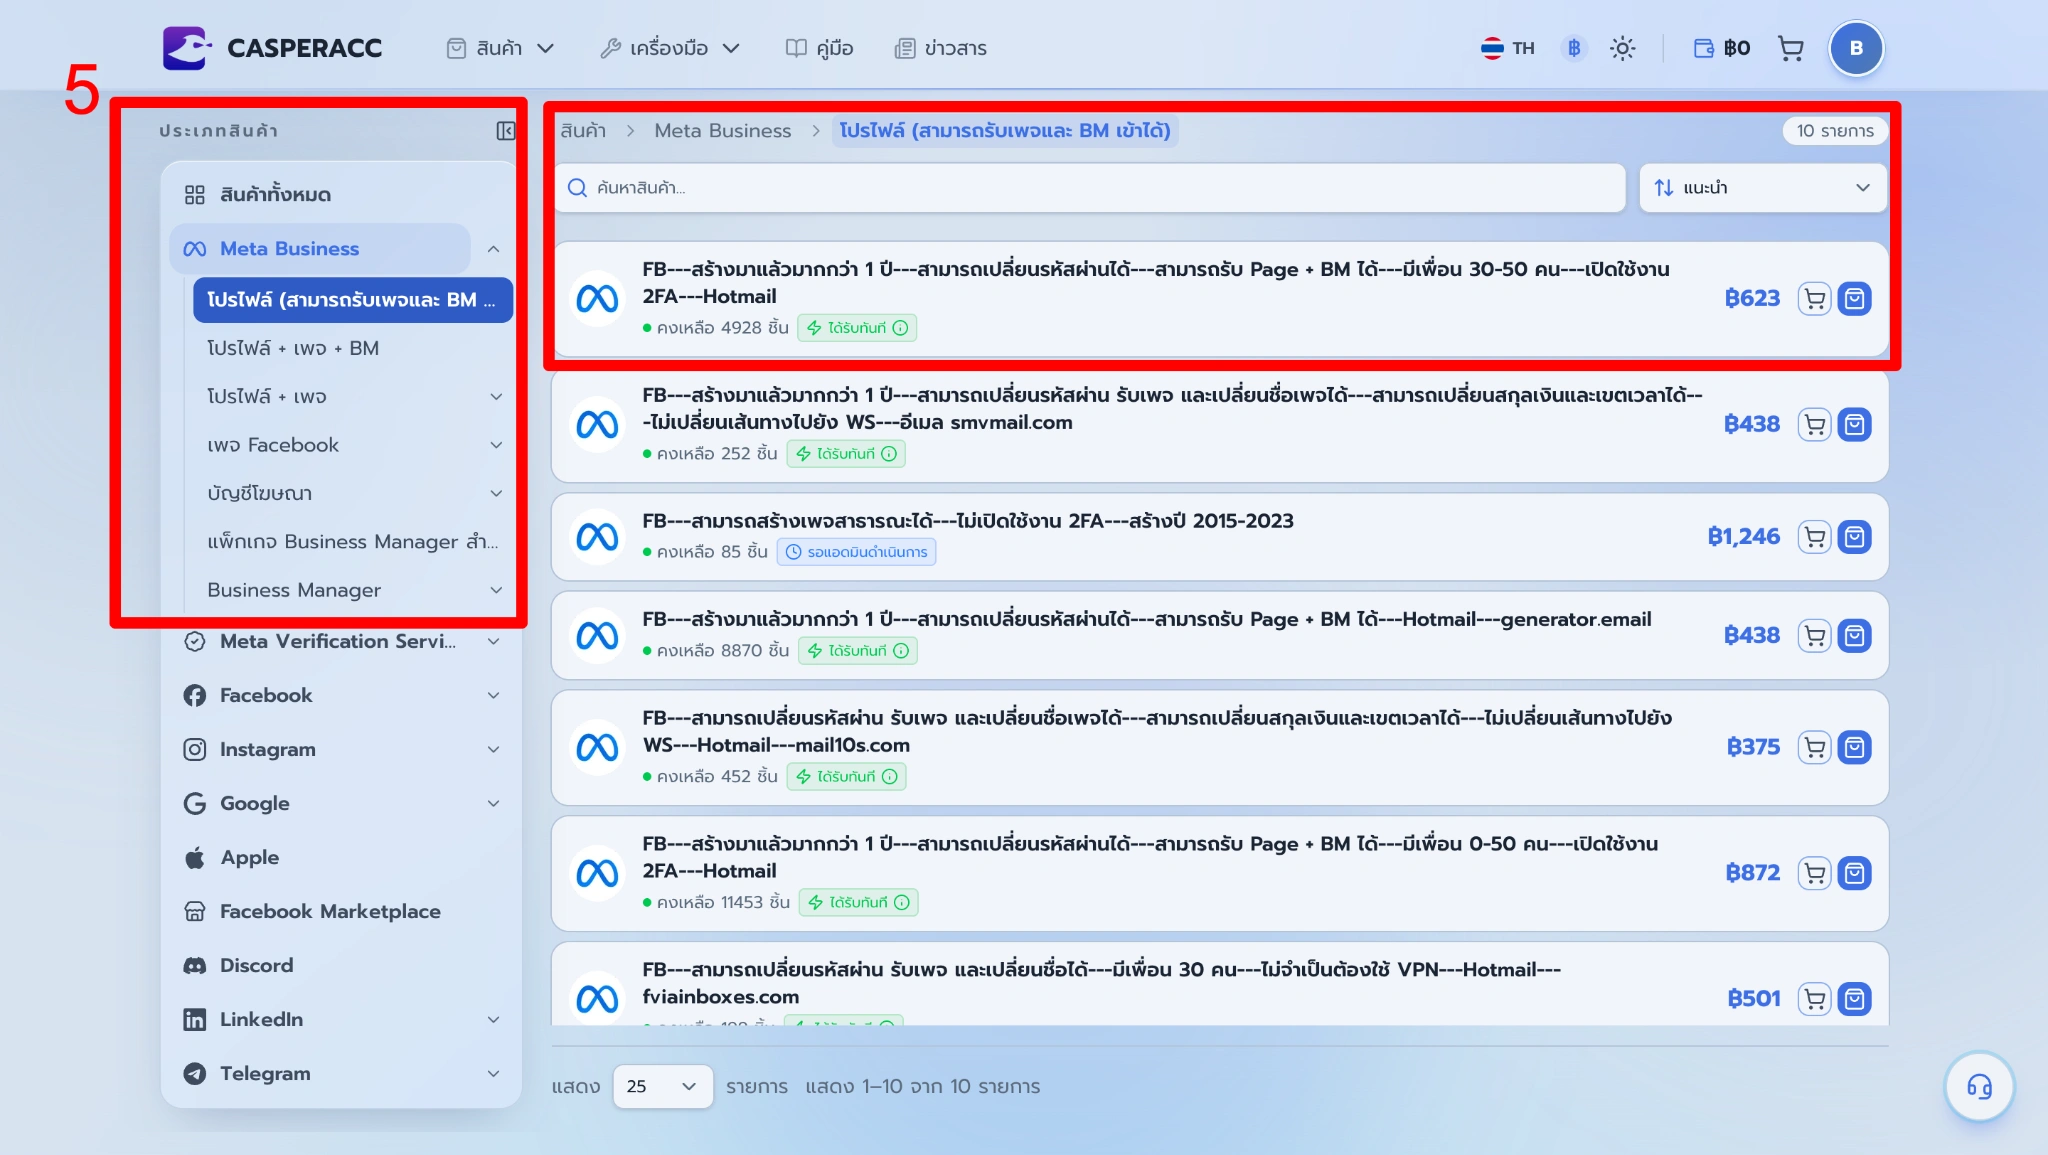
Task: Click the Meta Business breadcrumb link
Action: coord(723,131)
